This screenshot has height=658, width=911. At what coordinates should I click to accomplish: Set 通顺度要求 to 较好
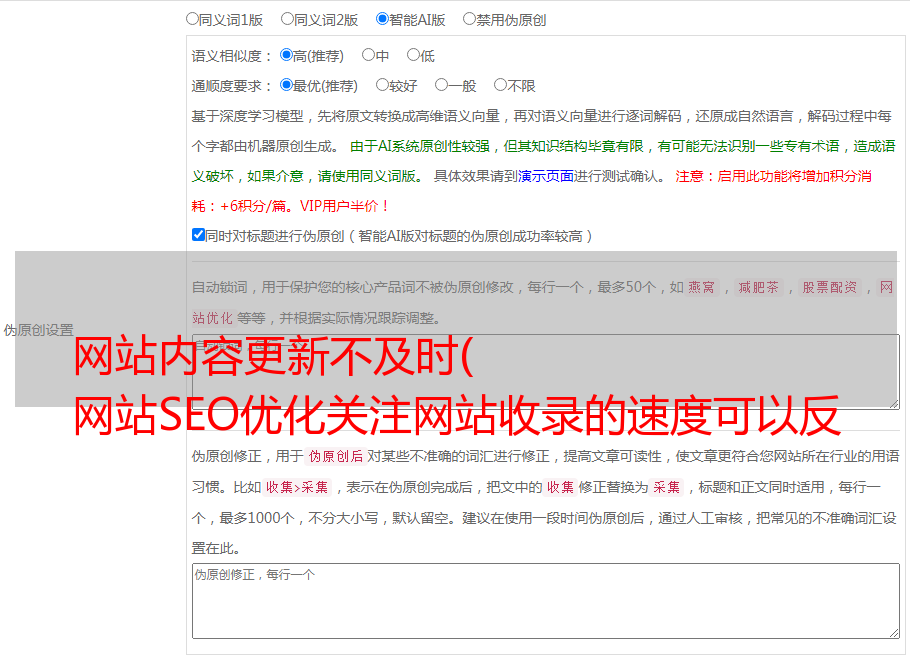(x=382, y=85)
